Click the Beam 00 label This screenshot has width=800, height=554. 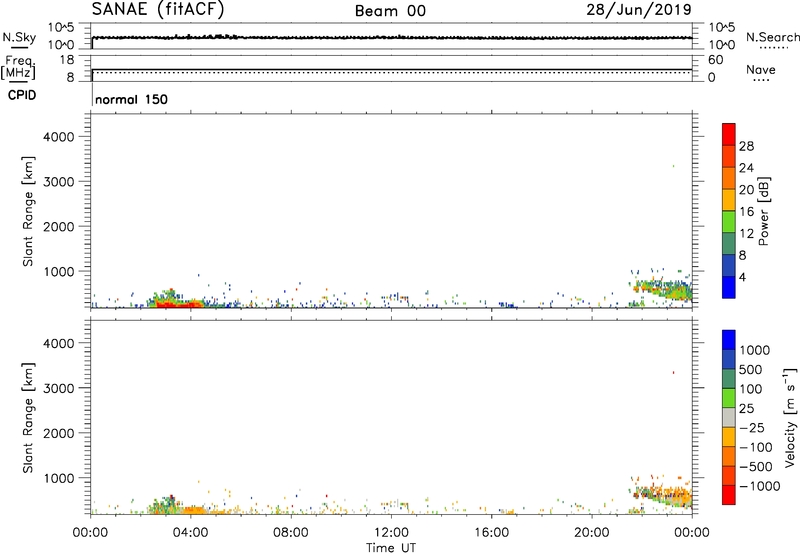(x=390, y=11)
